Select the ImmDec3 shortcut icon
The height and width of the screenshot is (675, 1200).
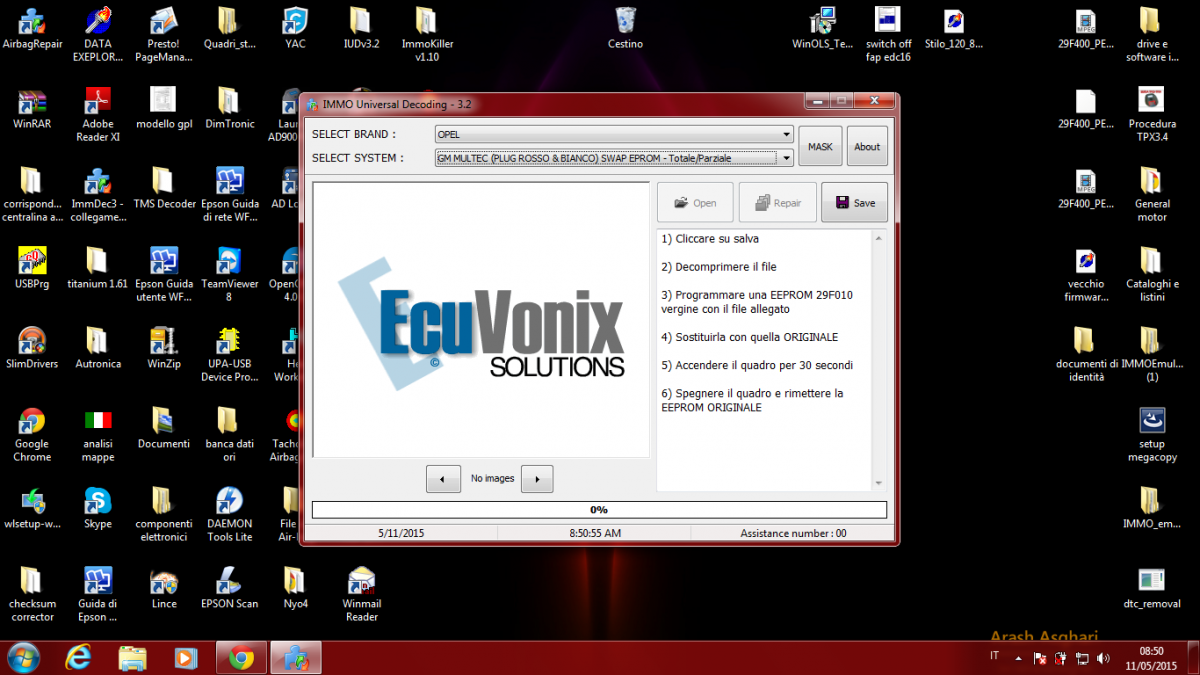pyautogui.click(x=98, y=195)
